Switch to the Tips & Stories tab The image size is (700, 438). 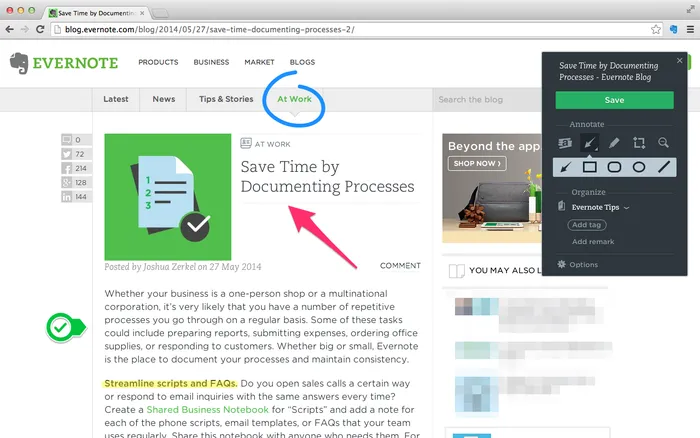coord(226,99)
